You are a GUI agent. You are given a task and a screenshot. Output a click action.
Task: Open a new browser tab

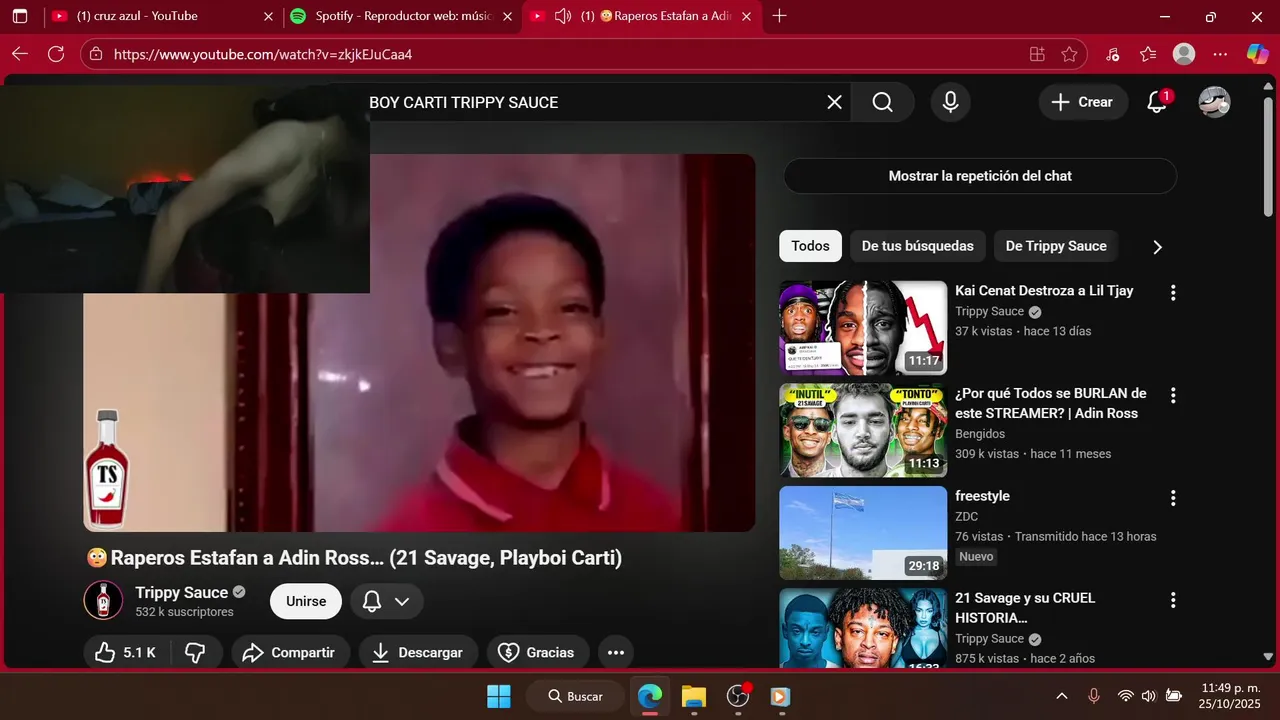click(780, 16)
